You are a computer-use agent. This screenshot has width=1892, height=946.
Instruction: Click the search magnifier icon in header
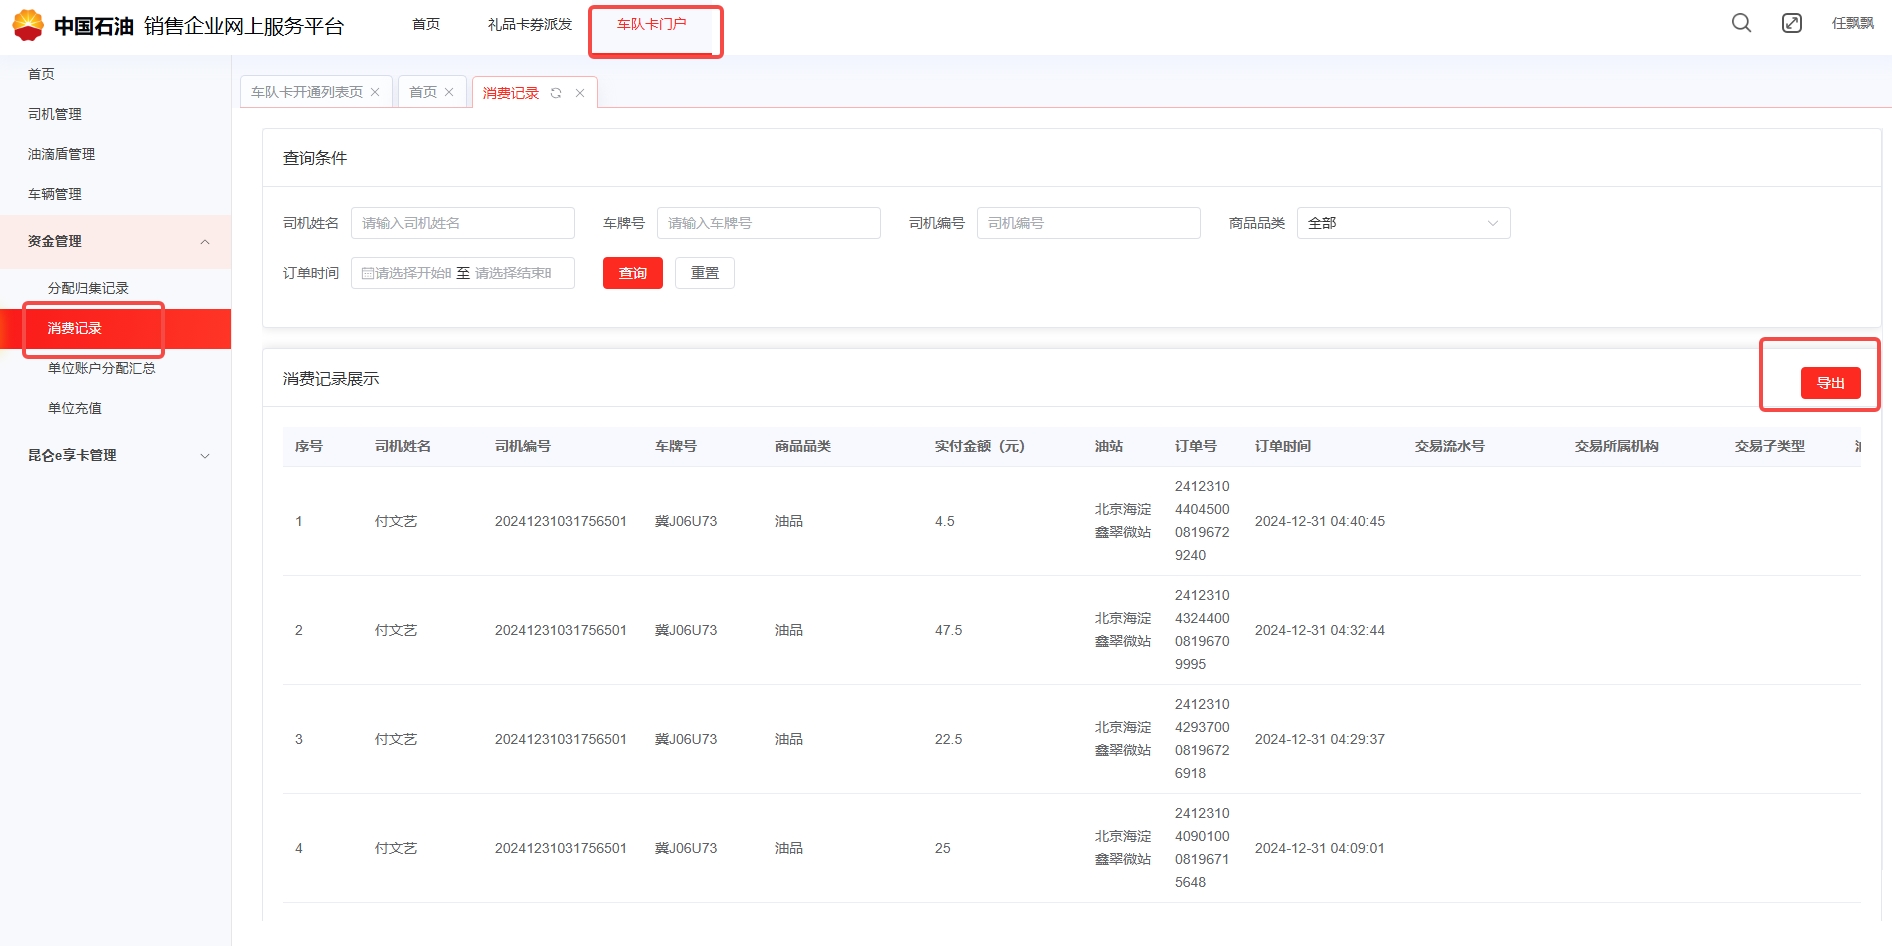click(1741, 23)
